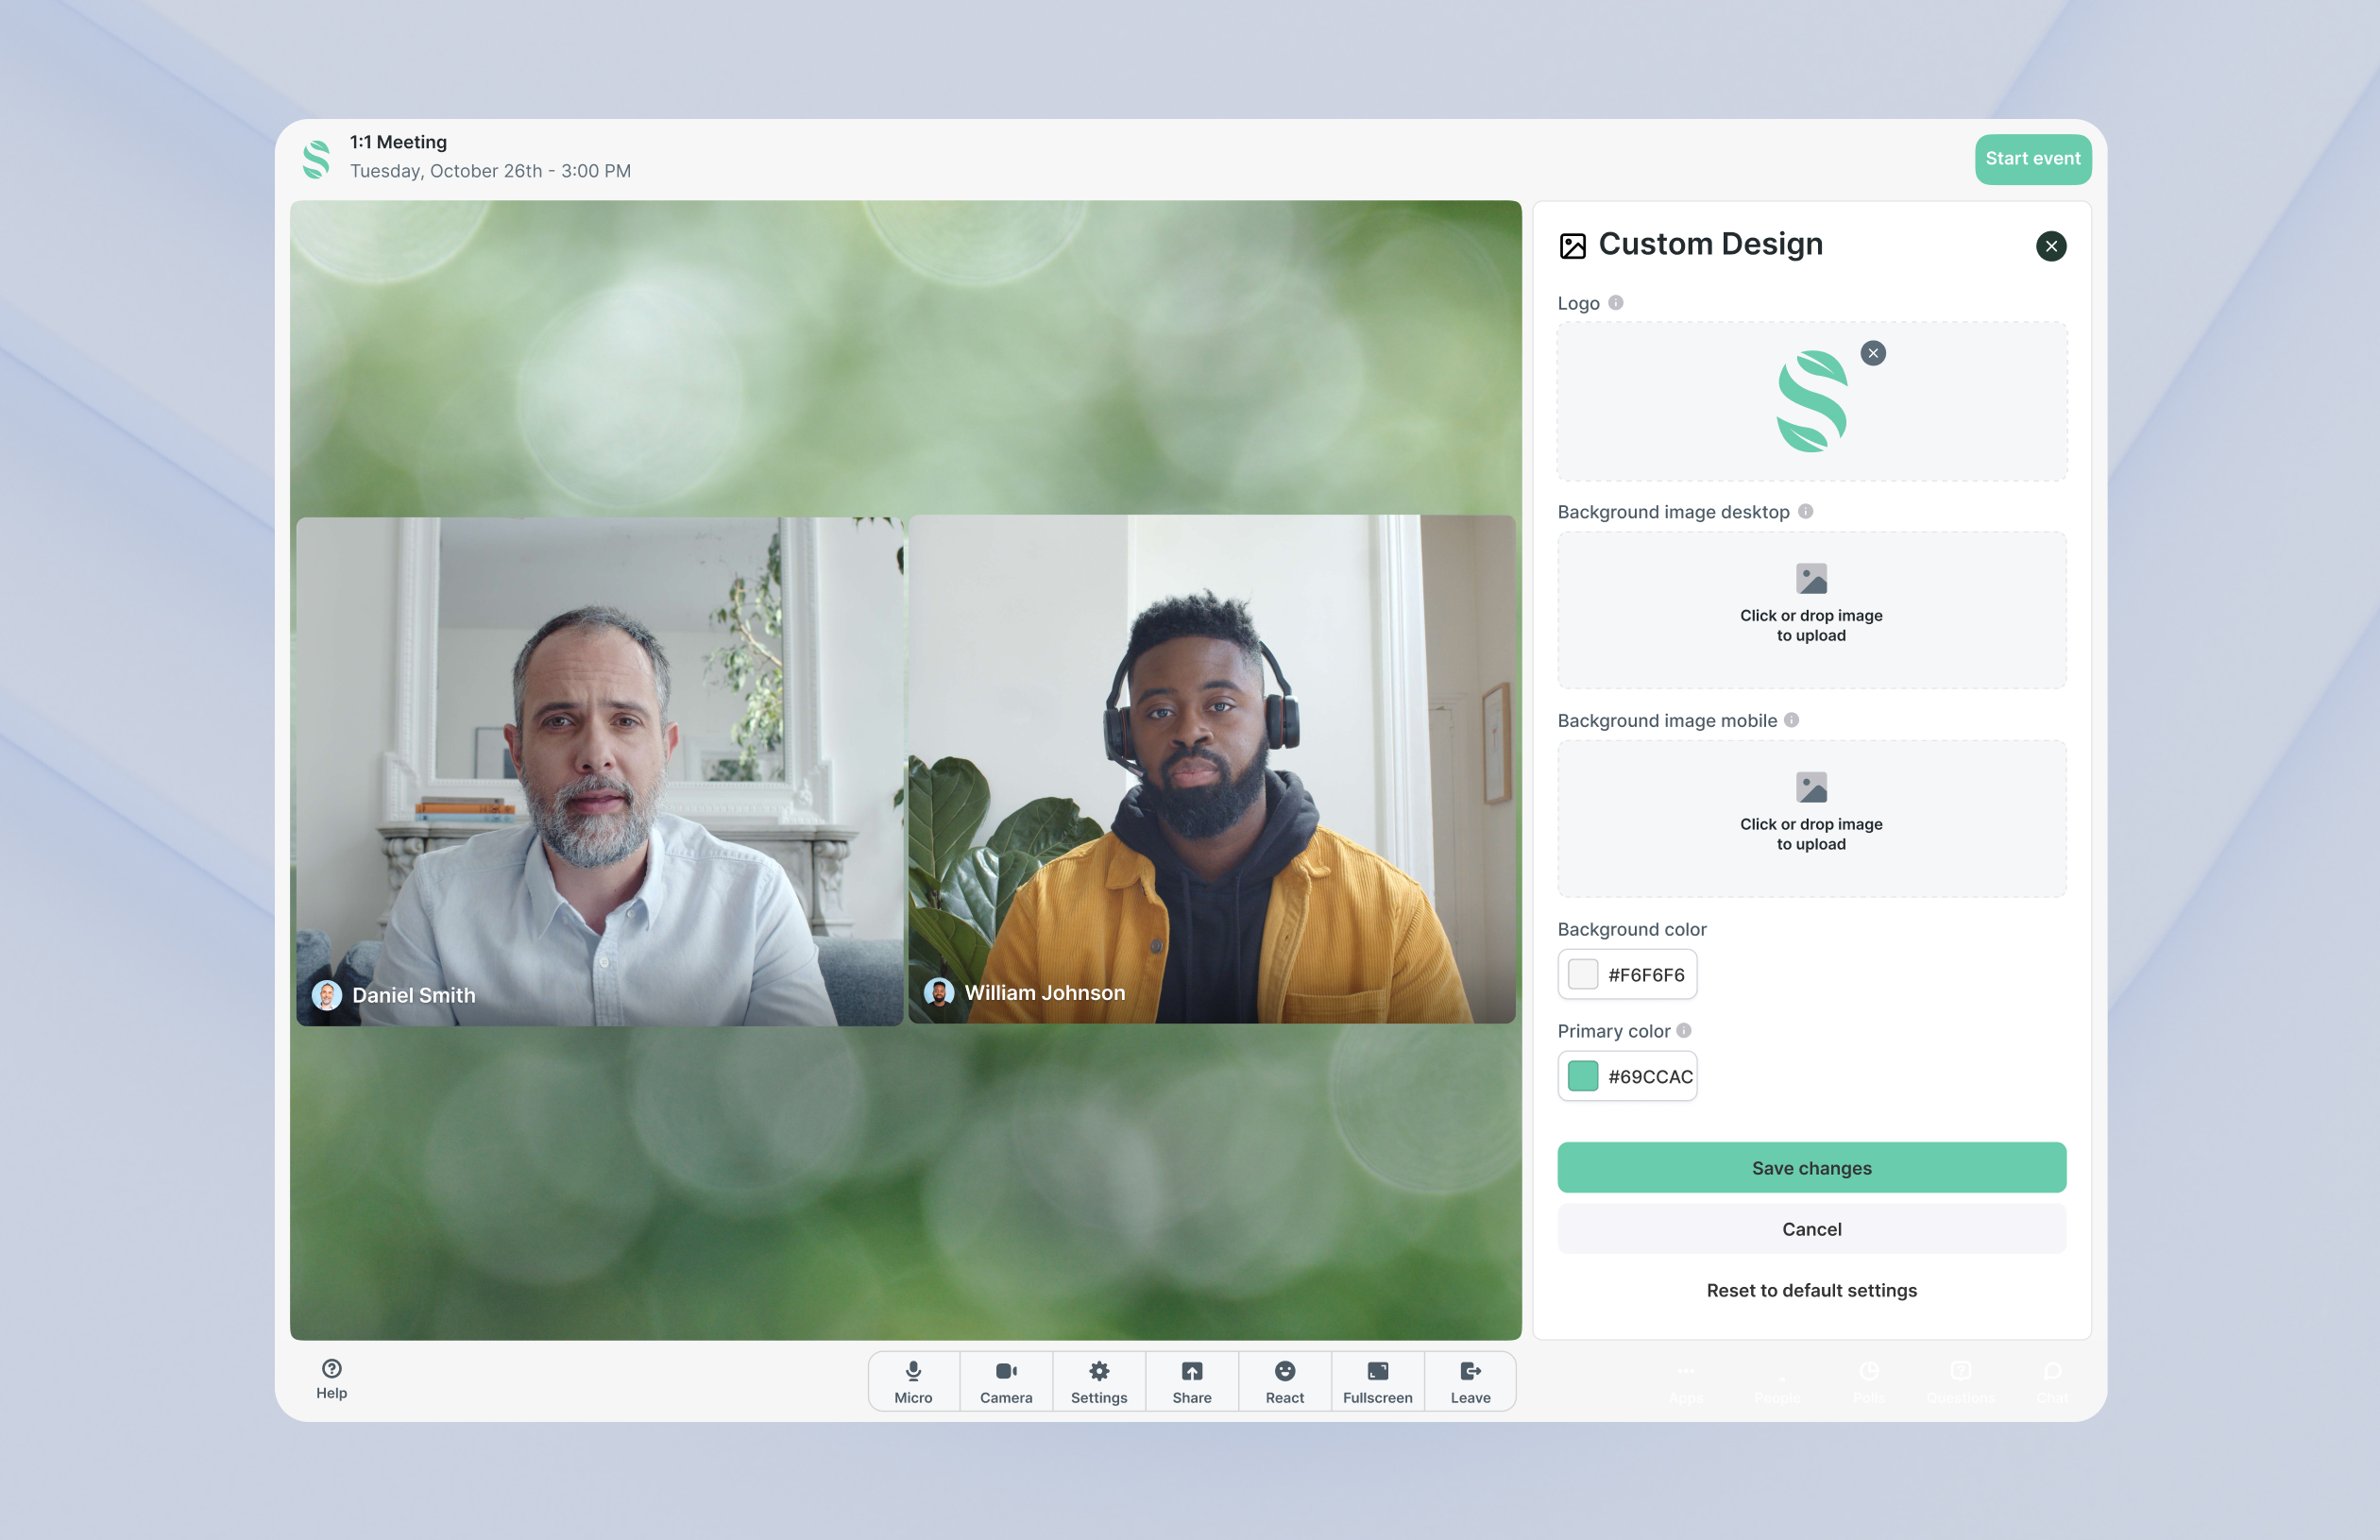The image size is (2380, 1540).
Task: Click the Share screen icon
Action: 1192,1381
